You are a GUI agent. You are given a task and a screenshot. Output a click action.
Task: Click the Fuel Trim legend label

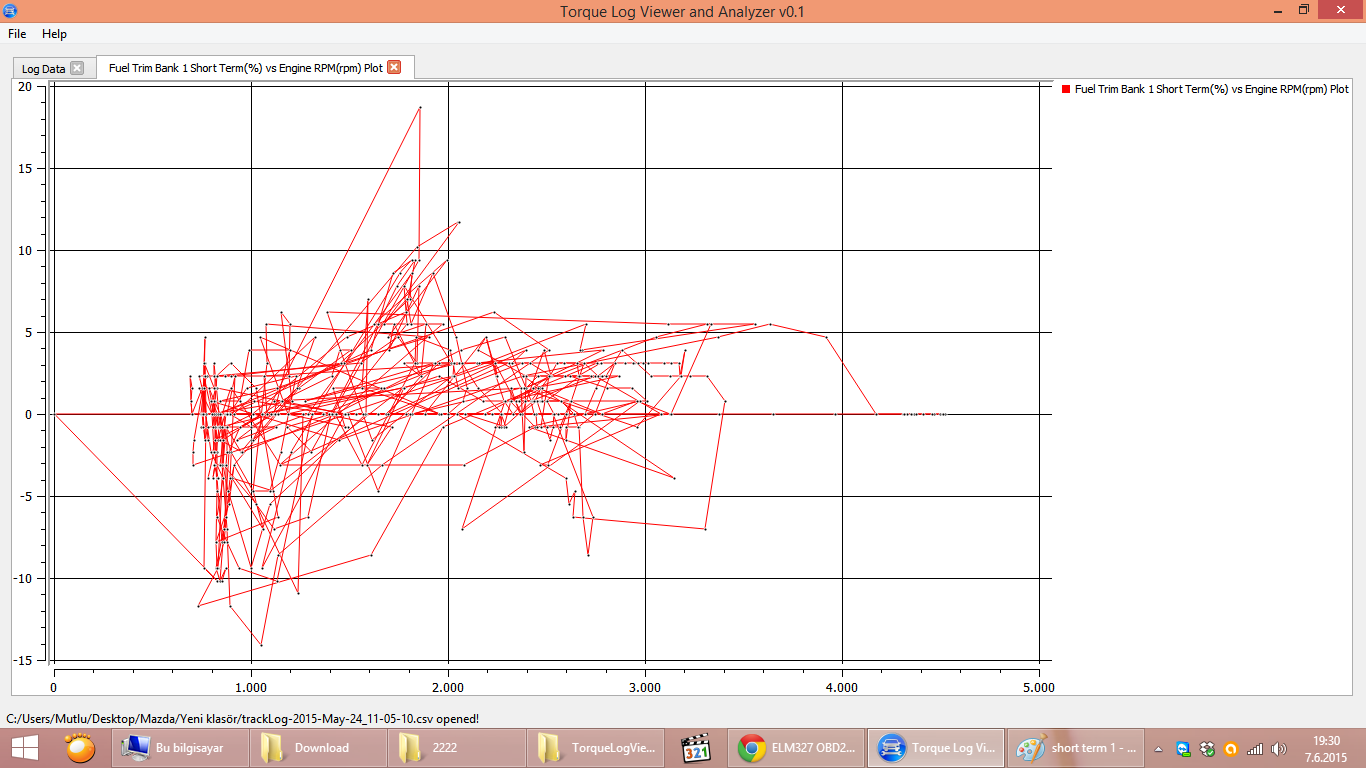coord(1212,89)
